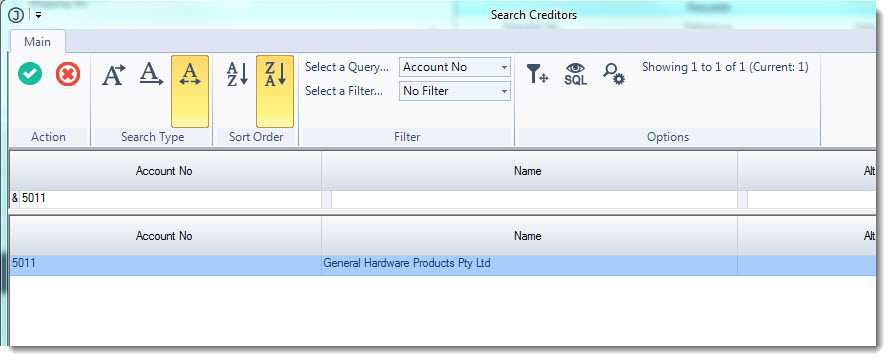Open the Select a Query dropdown
This screenshot has width=891, height=361.
point(455,67)
